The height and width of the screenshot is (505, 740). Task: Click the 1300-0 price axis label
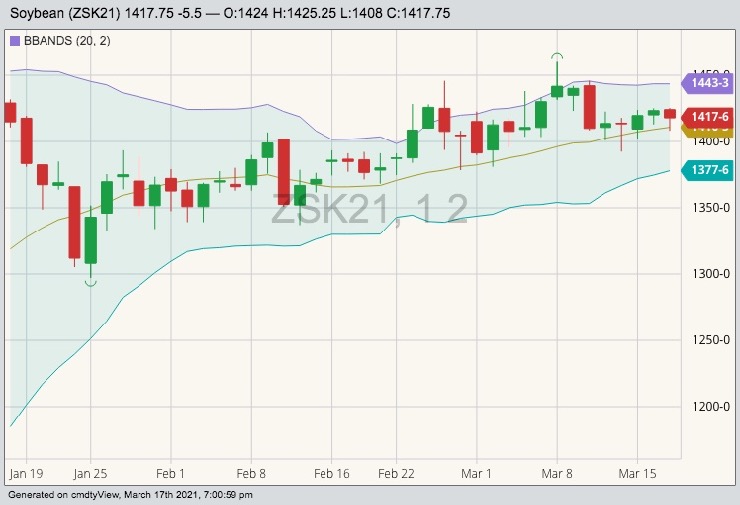709,274
